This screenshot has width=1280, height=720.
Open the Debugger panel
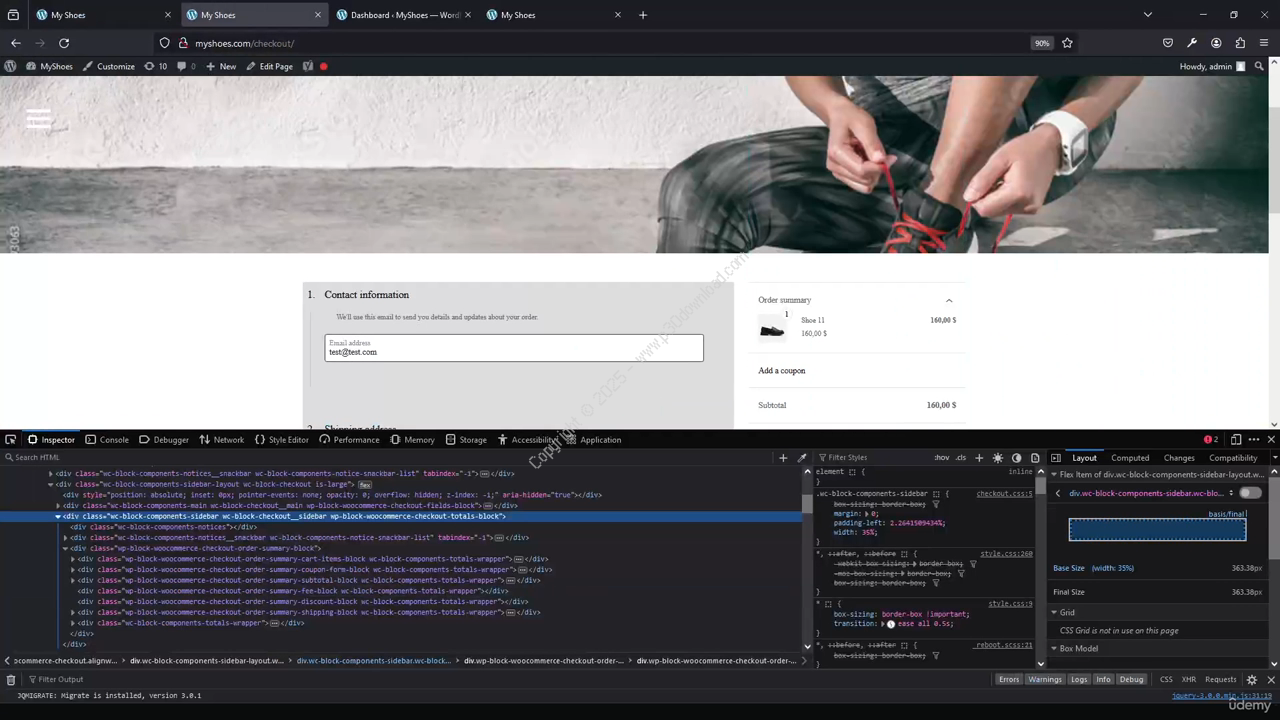(163, 439)
